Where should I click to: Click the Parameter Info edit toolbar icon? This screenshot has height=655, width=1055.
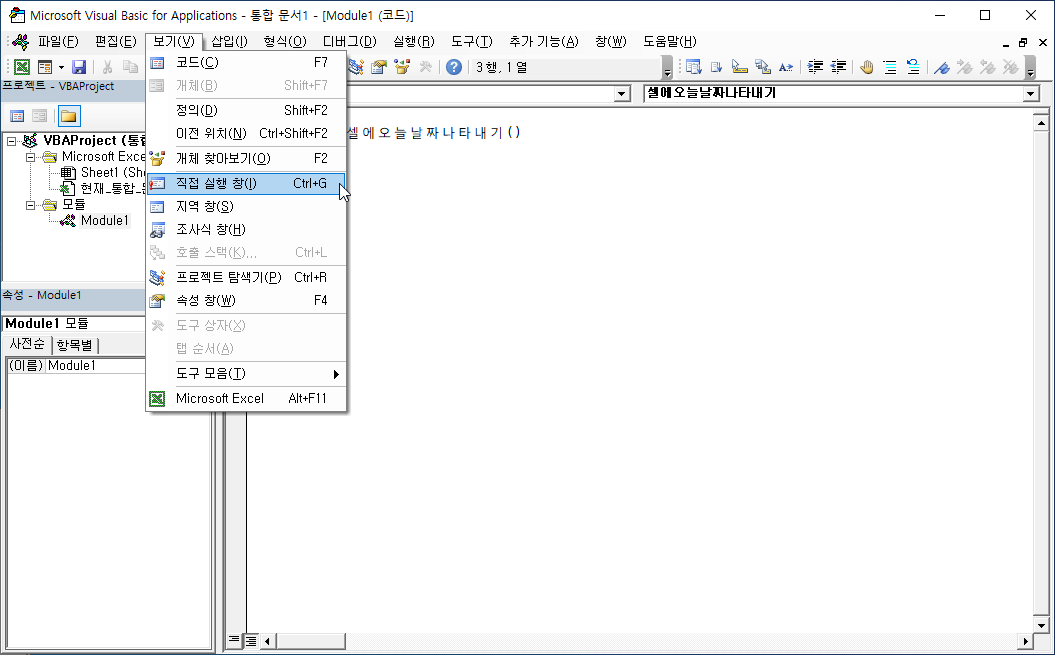763,67
